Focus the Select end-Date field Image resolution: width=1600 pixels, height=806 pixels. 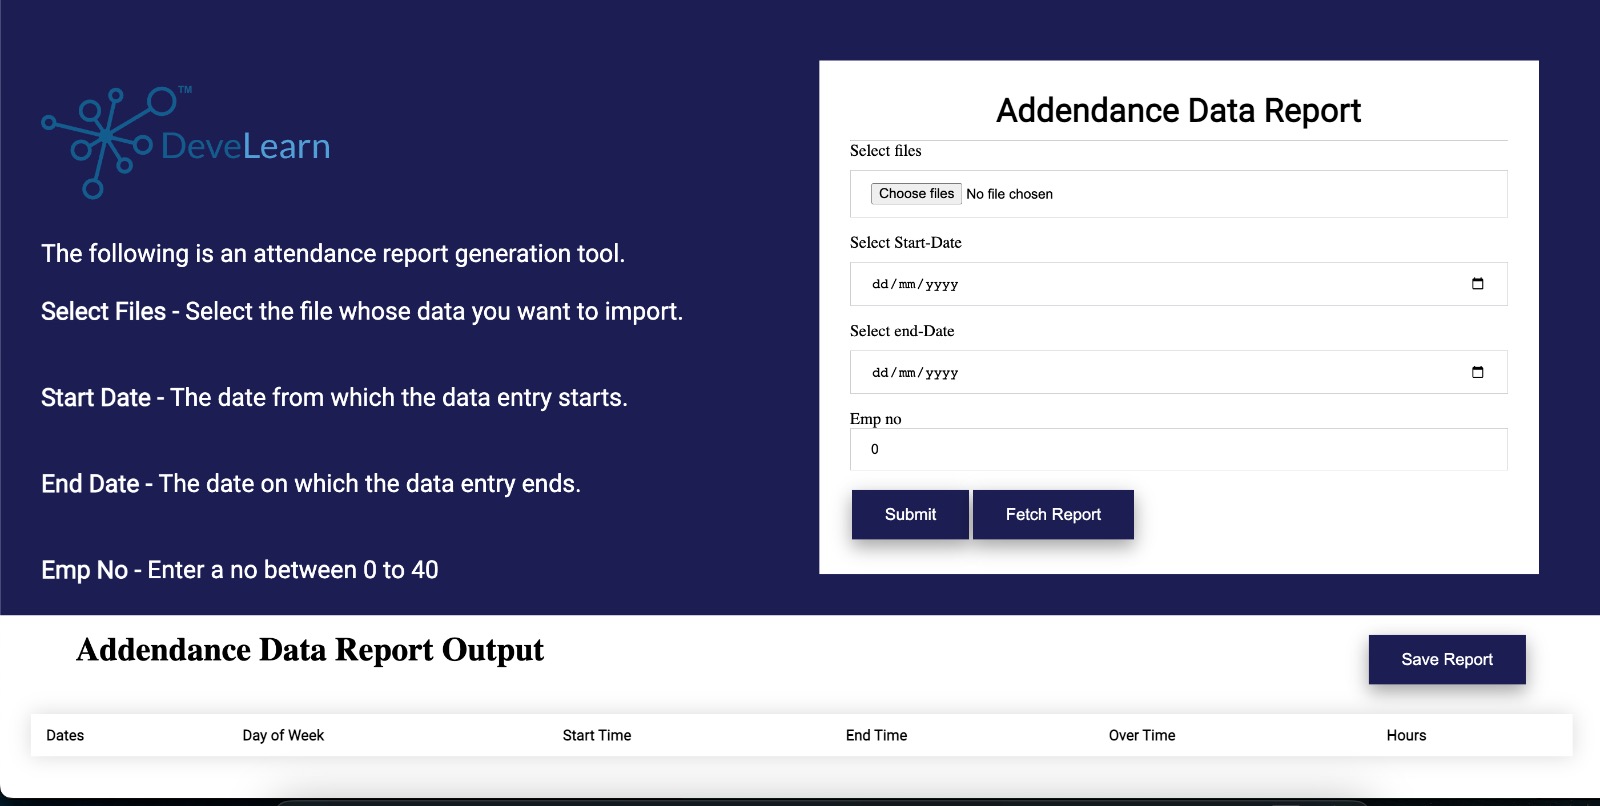pos(1150,372)
